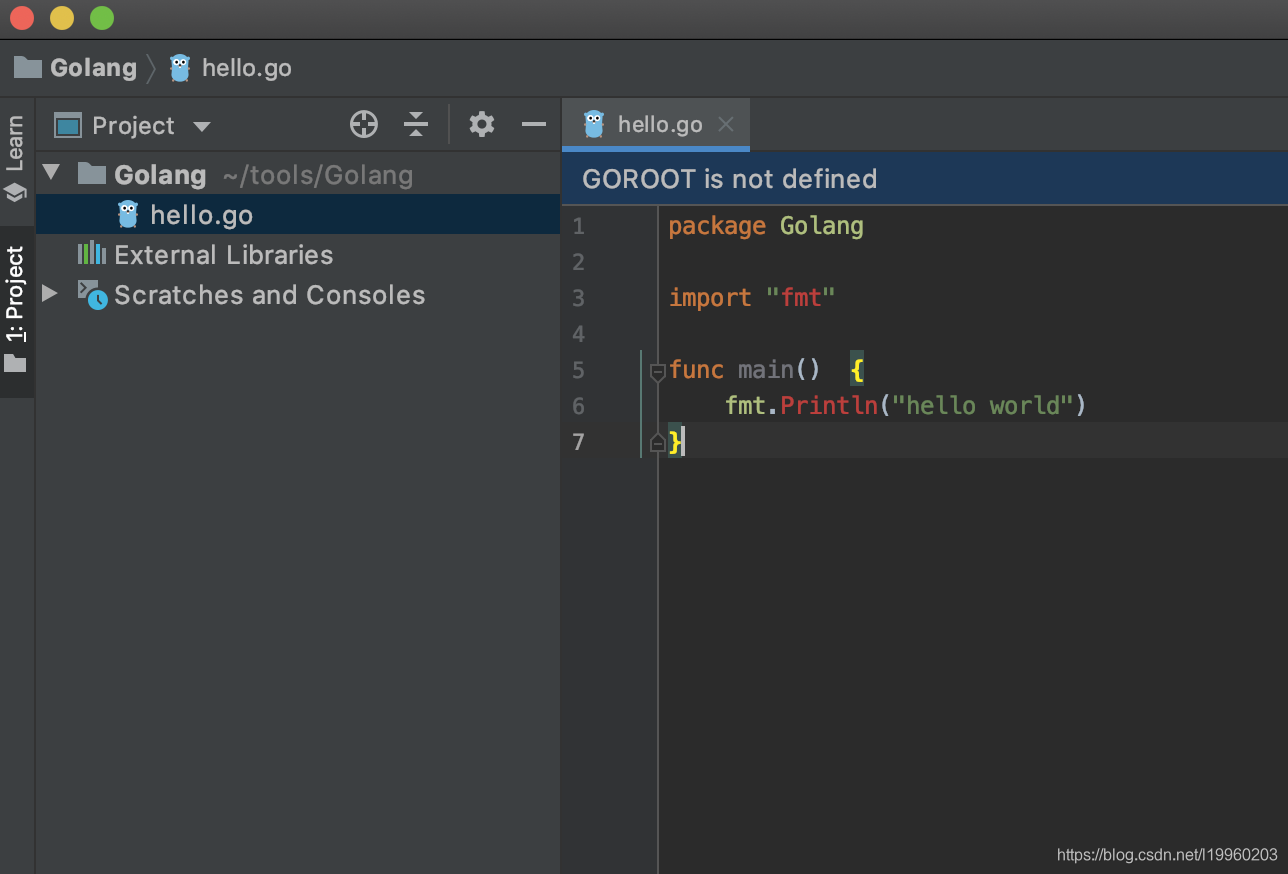
Task: Close the hello.go editor tab
Action: coord(726,125)
